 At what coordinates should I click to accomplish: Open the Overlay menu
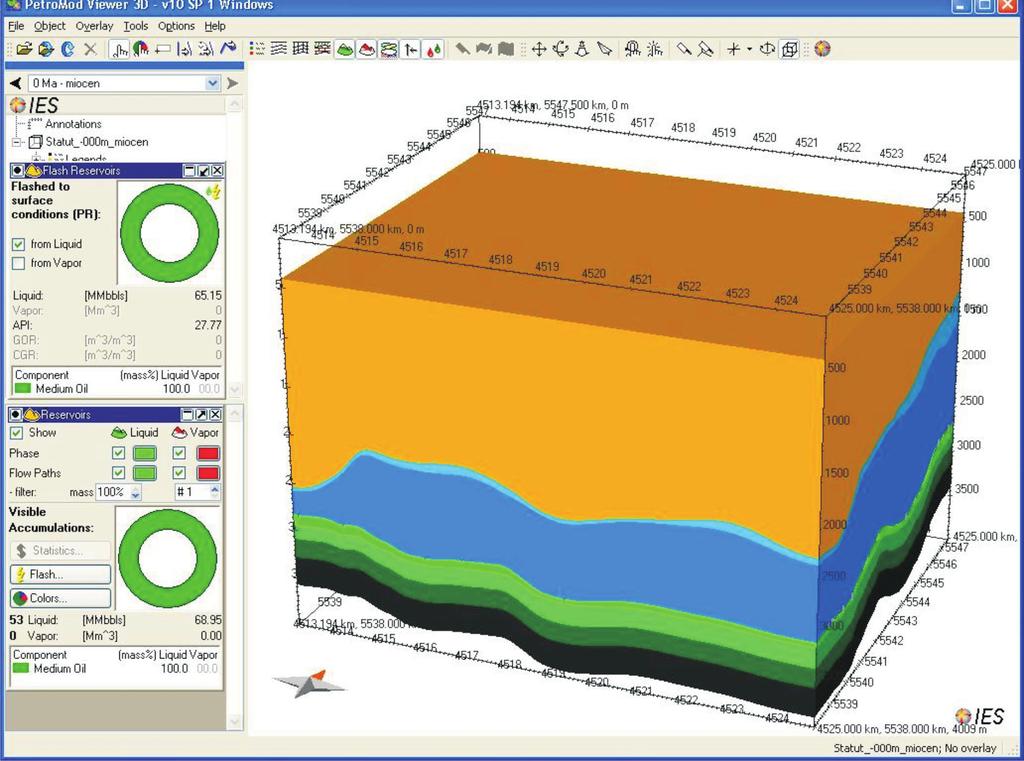pos(94,26)
